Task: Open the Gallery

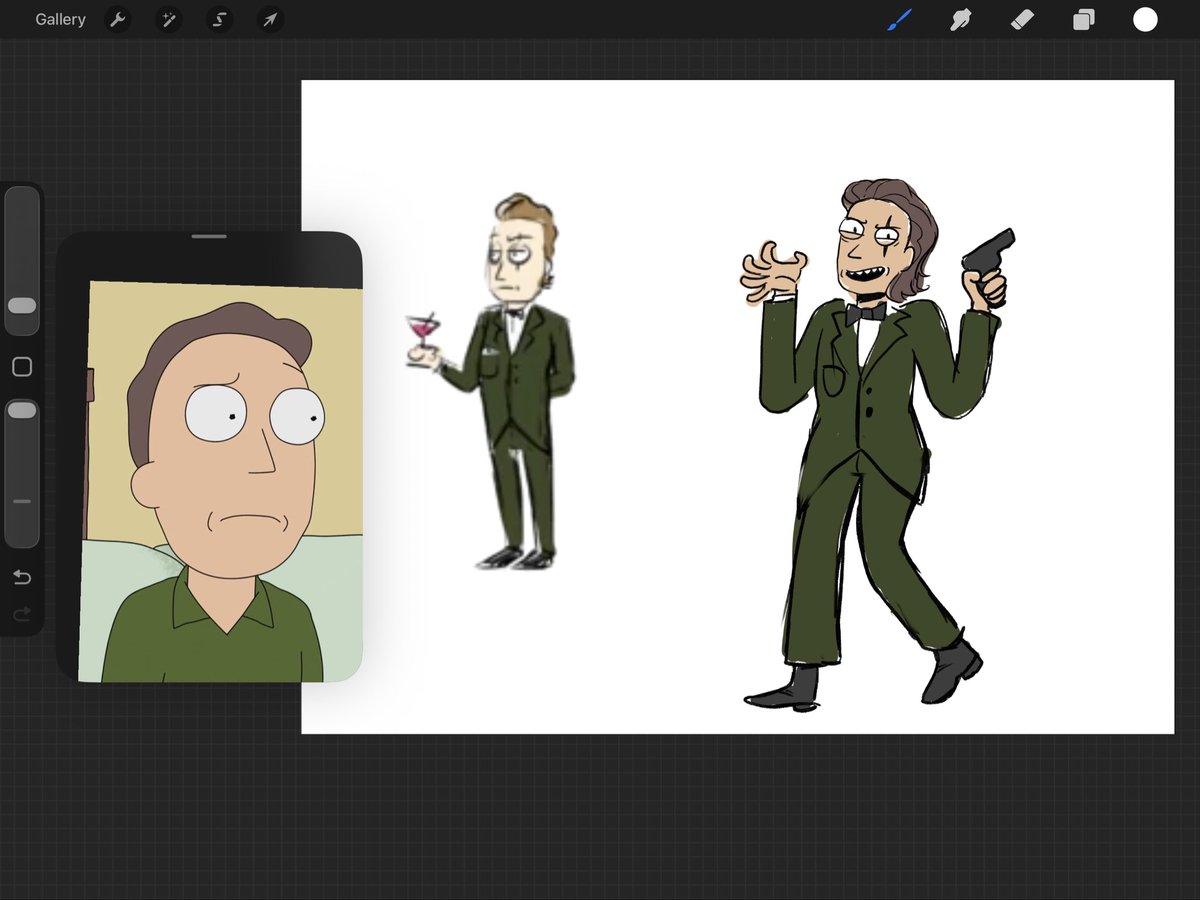Action: [x=60, y=20]
